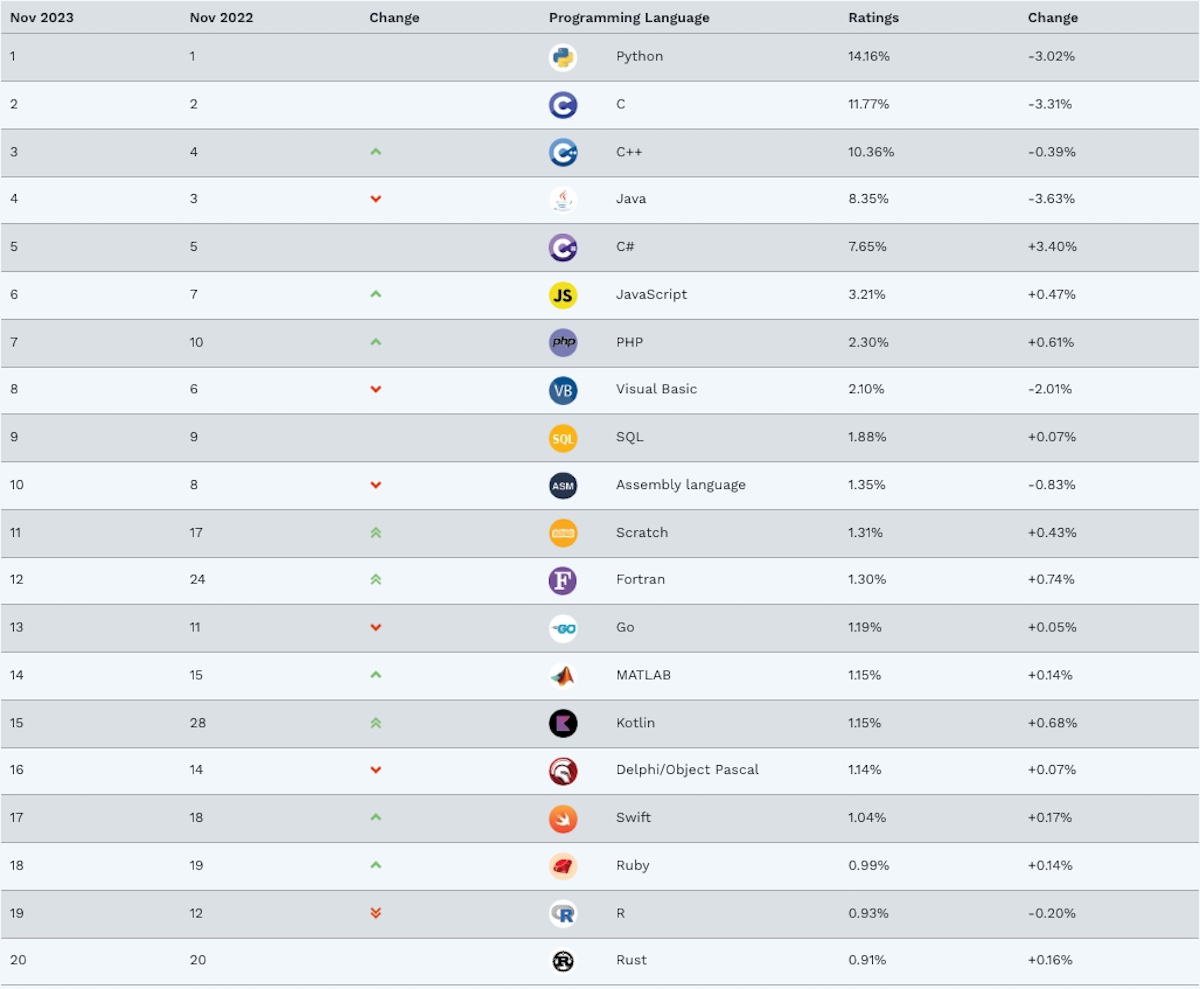Click the Python logo icon
This screenshot has height=989, width=1200.
[x=563, y=57]
